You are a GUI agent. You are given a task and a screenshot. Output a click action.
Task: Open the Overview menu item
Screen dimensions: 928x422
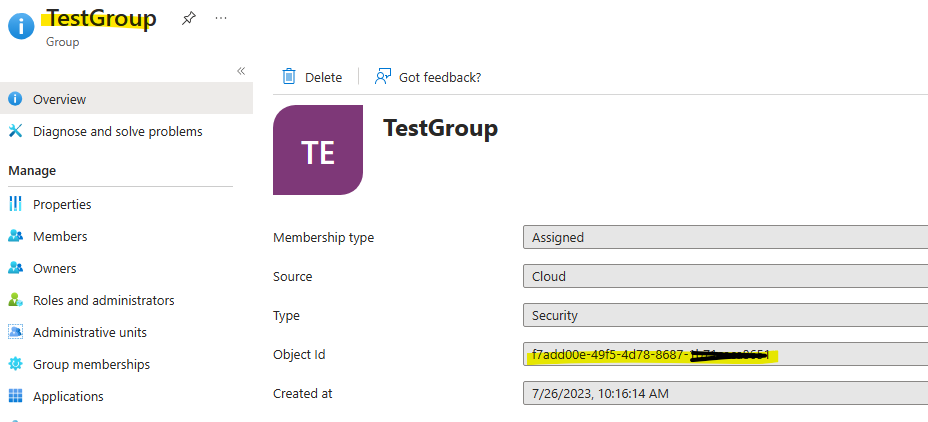click(126, 98)
